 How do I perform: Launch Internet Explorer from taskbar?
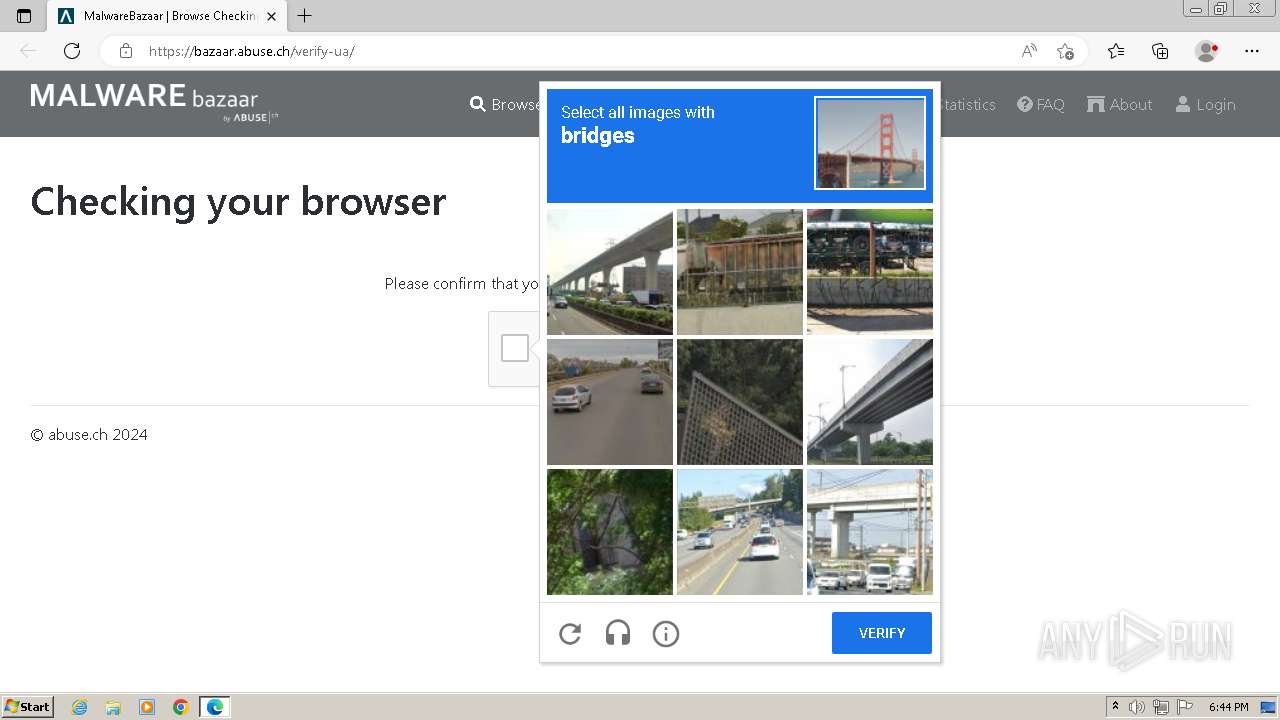click(x=80, y=707)
